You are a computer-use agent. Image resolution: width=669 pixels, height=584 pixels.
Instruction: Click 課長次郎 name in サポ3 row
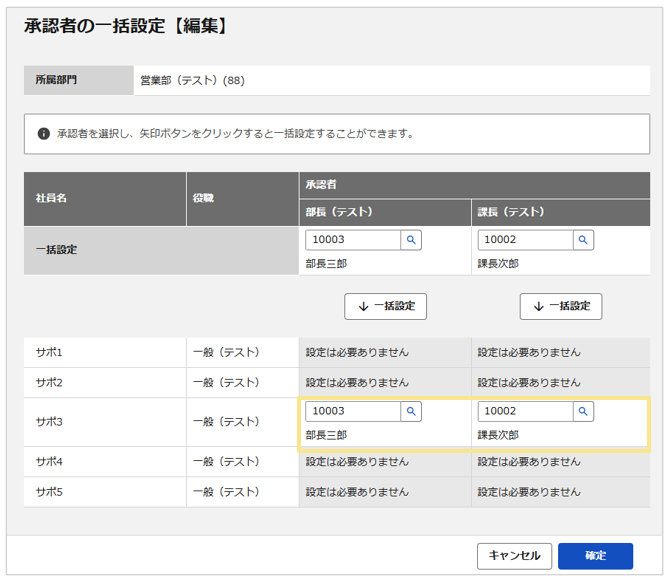point(498,435)
